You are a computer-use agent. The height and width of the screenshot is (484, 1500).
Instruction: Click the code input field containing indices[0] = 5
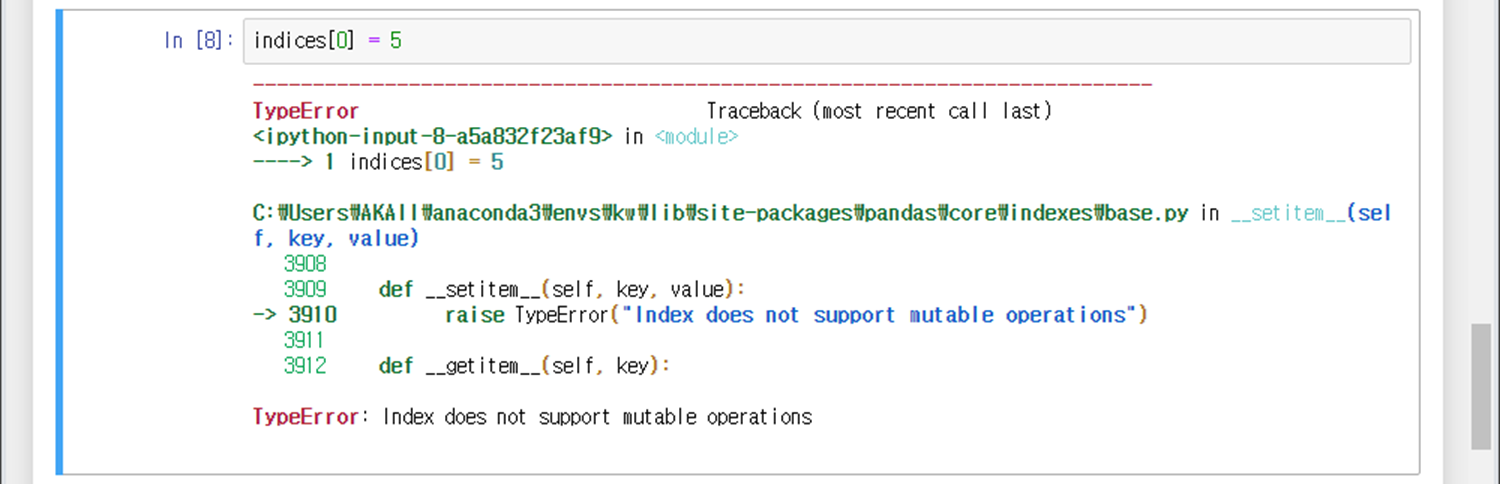point(826,41)
